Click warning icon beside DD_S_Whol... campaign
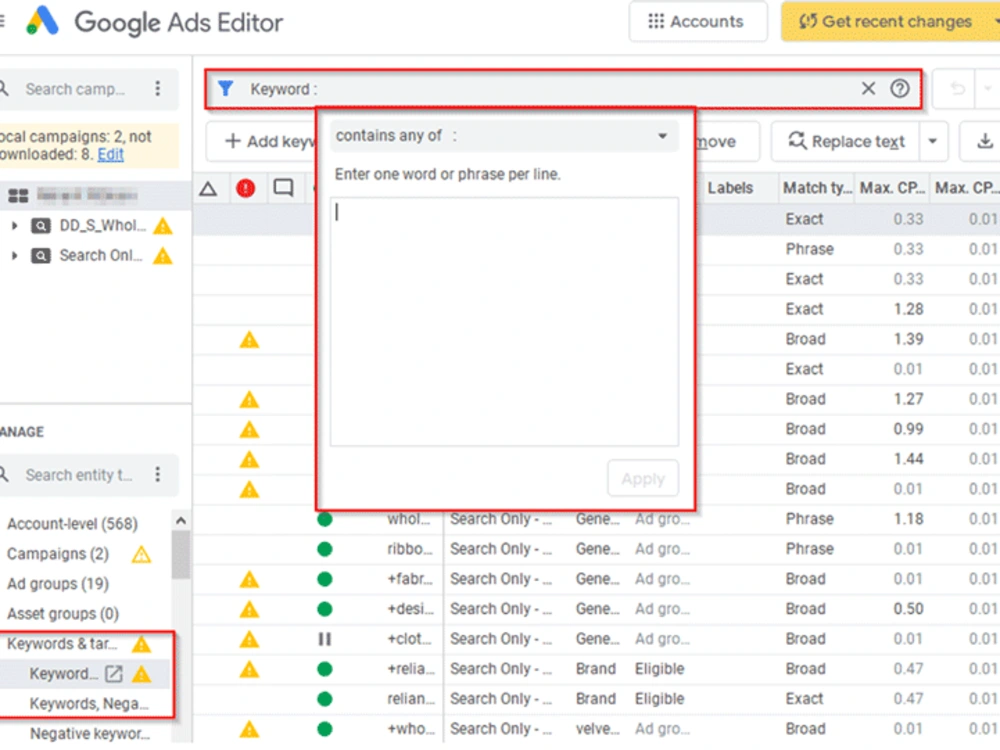This screenshot has height=750, width=1000. [163, 226]
